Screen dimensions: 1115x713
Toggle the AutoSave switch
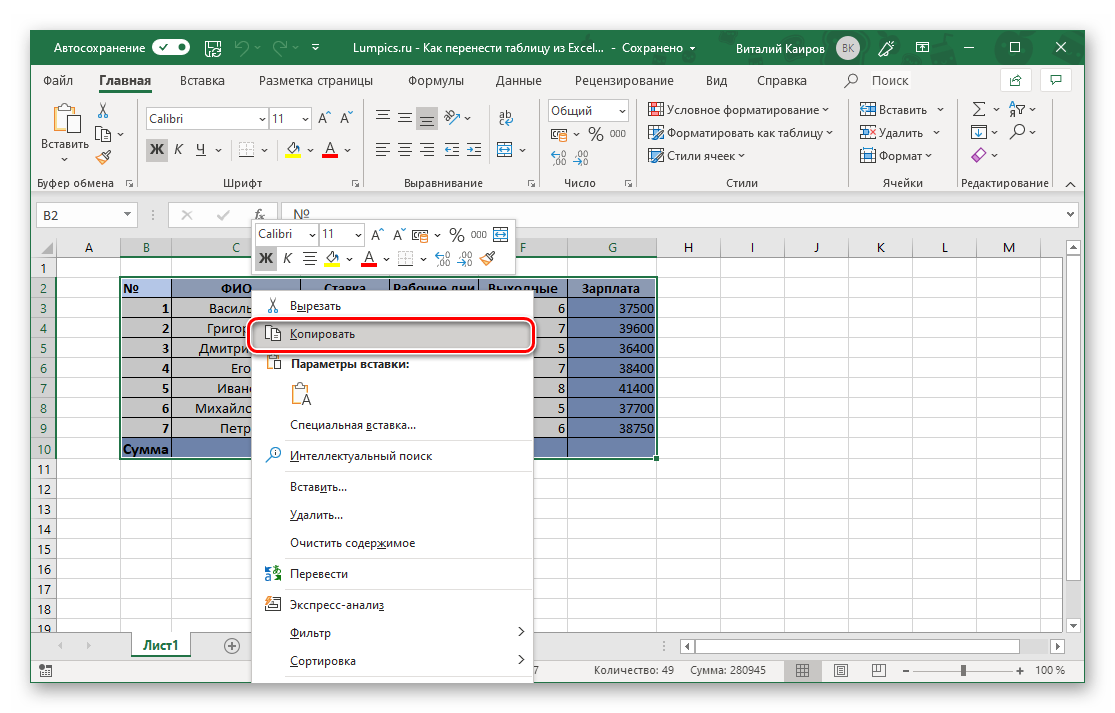click(x=171, y=48)
